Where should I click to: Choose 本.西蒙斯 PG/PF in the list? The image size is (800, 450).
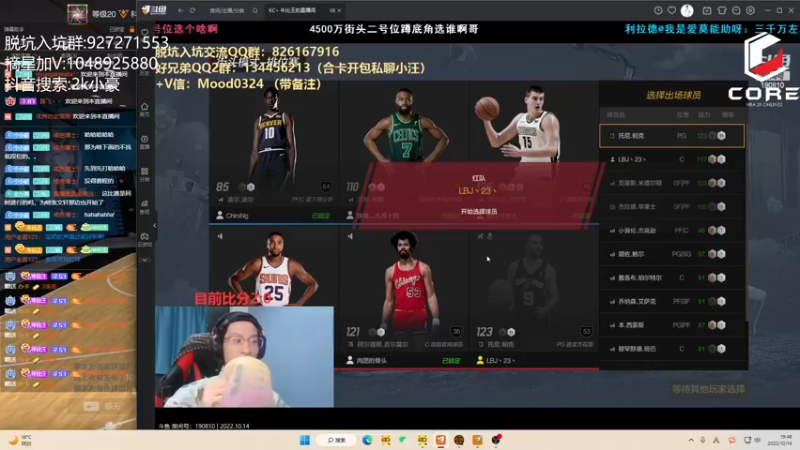(x=672, y=325)
